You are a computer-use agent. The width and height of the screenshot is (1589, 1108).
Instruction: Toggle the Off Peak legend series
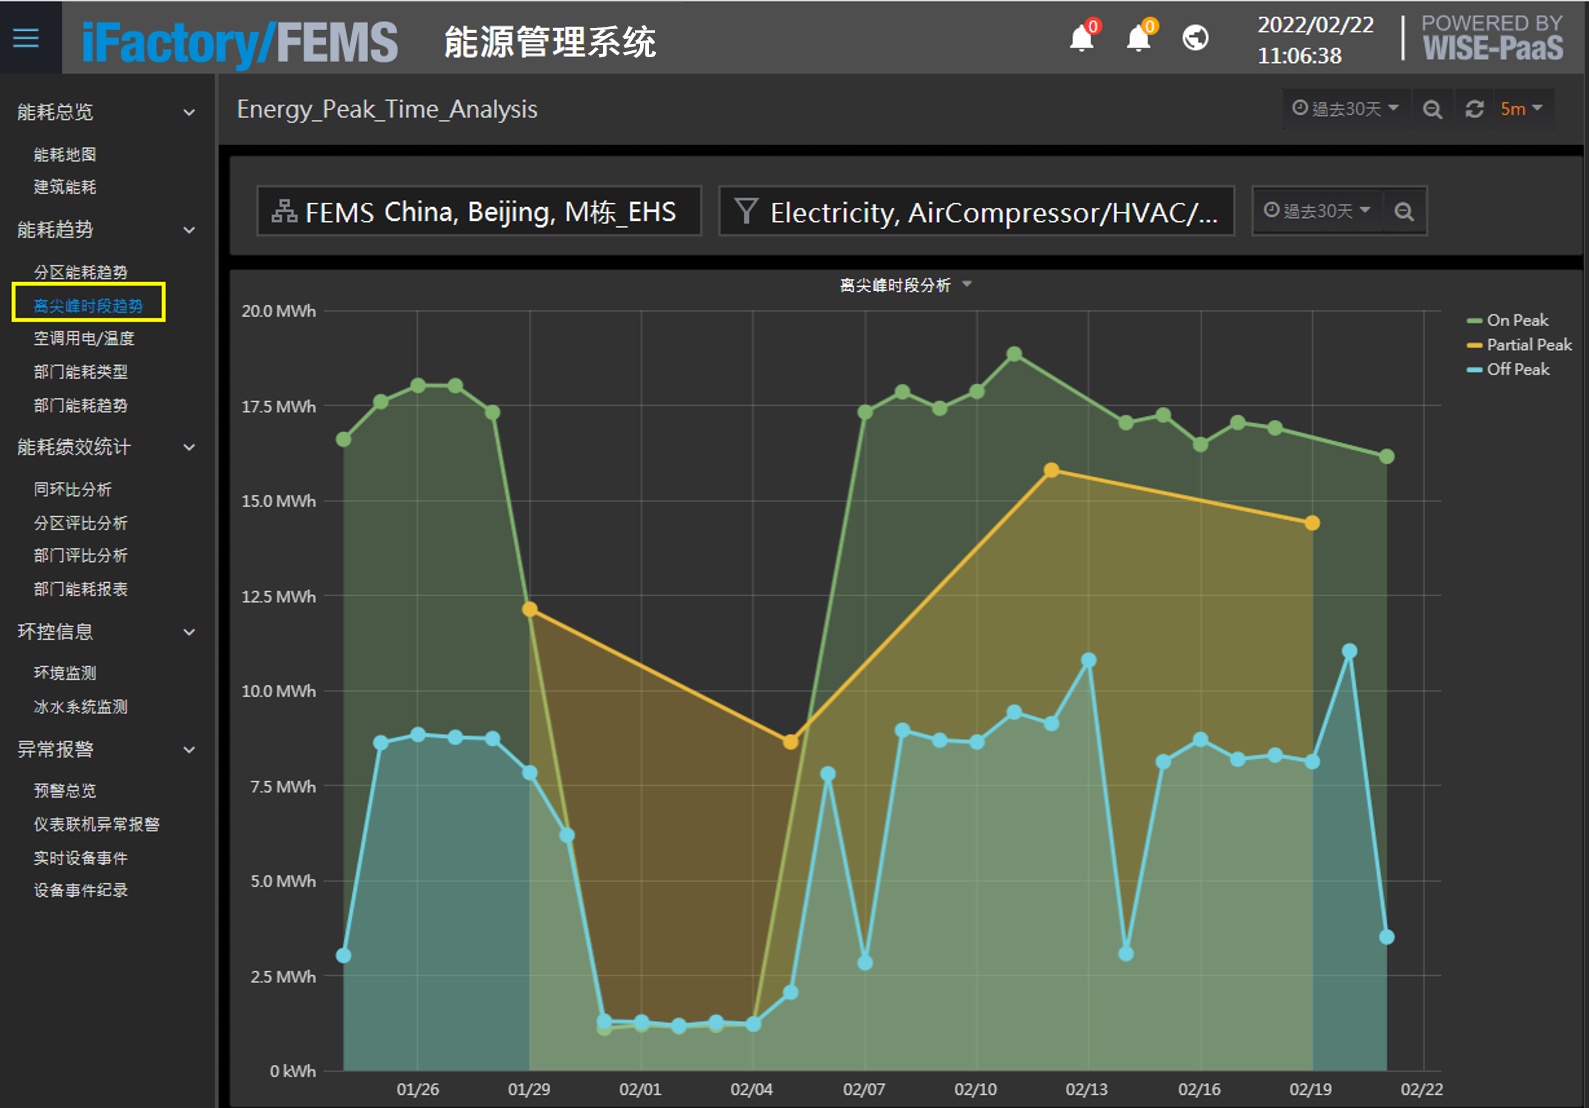(x=1508, y=369)
